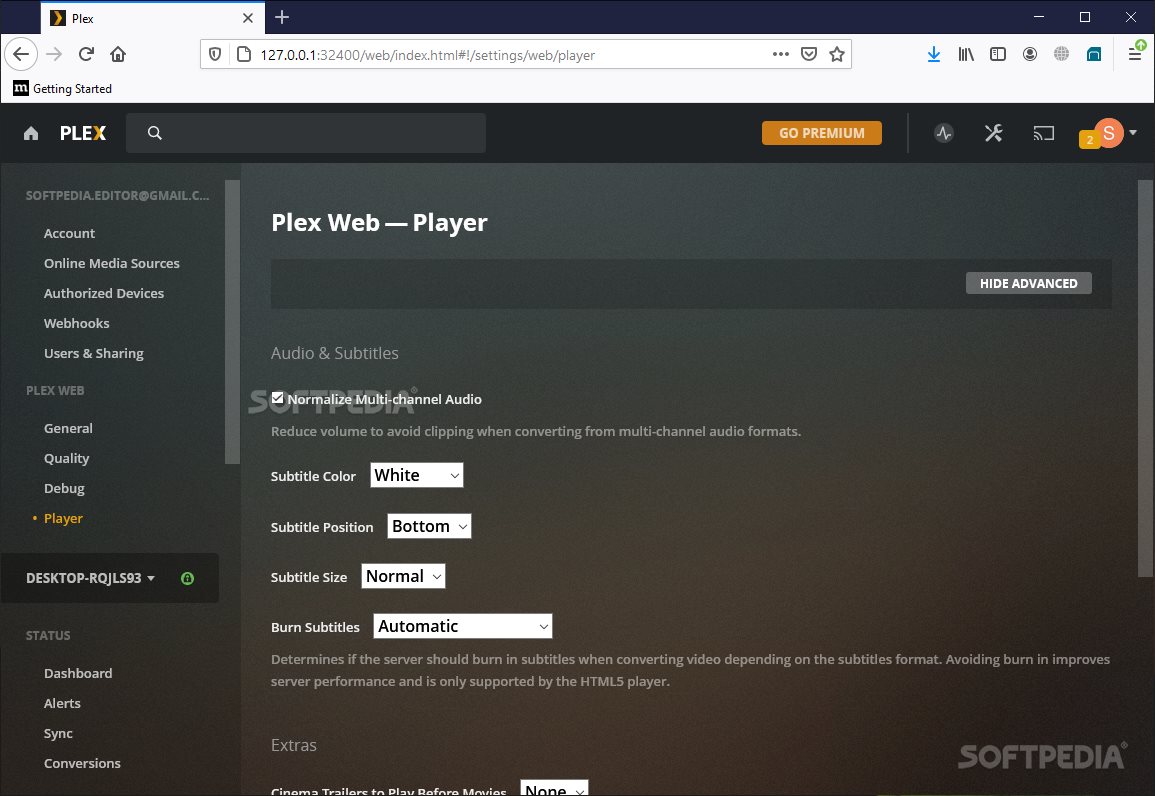Close the Plex browser tab
Image resolution: width=1155 pixels, height=796 pixels.
pyautogui.click(x=248, y=18)
